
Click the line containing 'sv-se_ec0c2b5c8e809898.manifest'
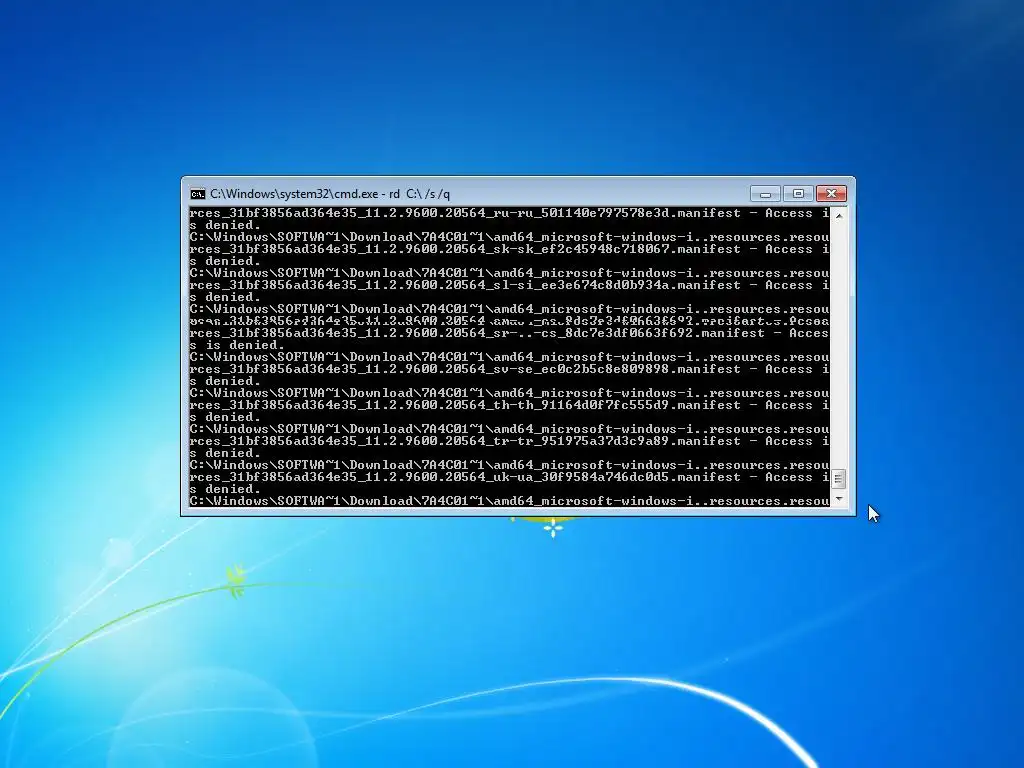point(509,369)
